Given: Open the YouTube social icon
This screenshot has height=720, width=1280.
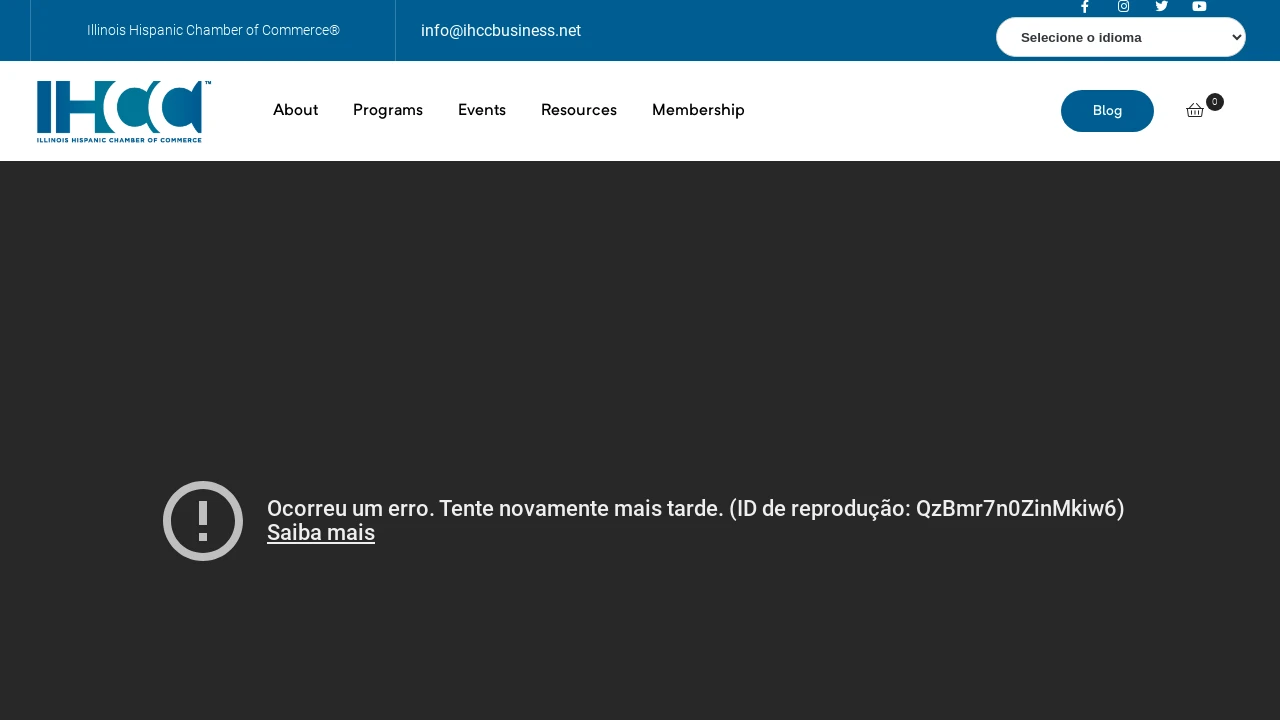Looking at the screenshot, I should [x=1199, y=7].
